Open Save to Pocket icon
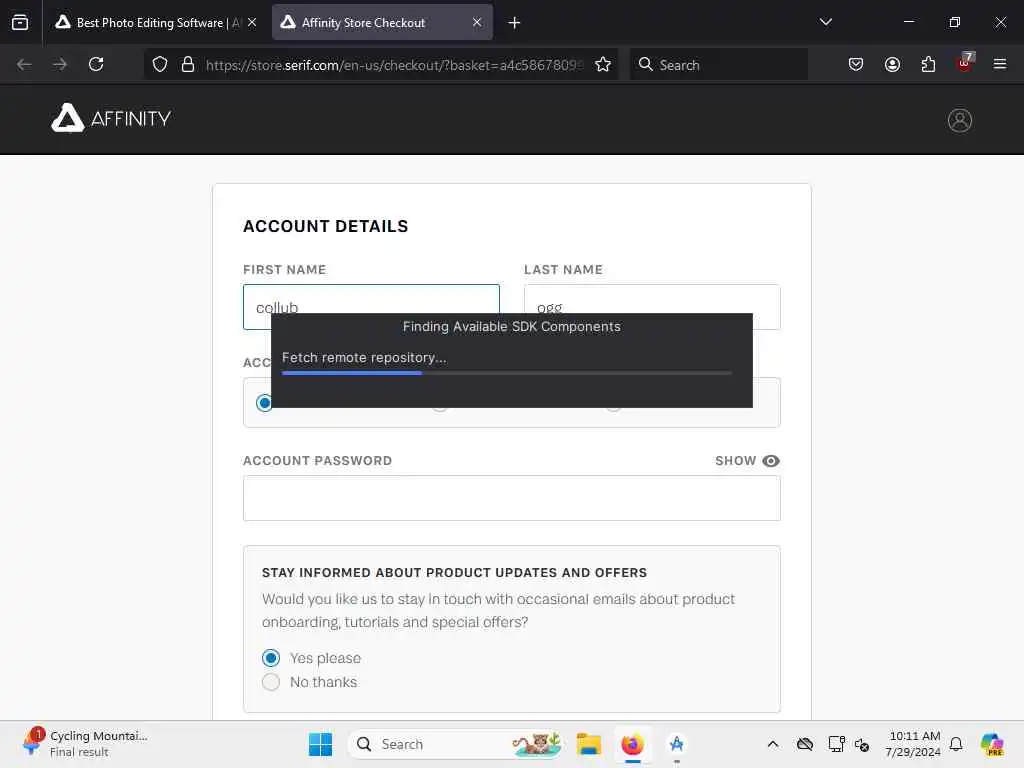 click(x=856, y=64)
